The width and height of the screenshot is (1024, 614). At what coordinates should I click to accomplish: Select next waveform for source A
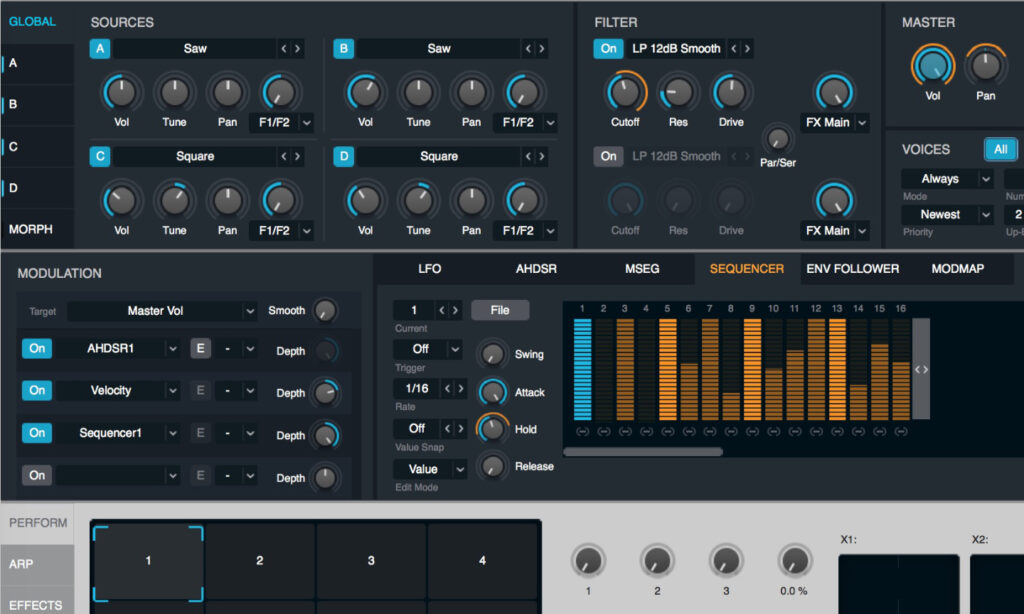[x=298, y=48]
